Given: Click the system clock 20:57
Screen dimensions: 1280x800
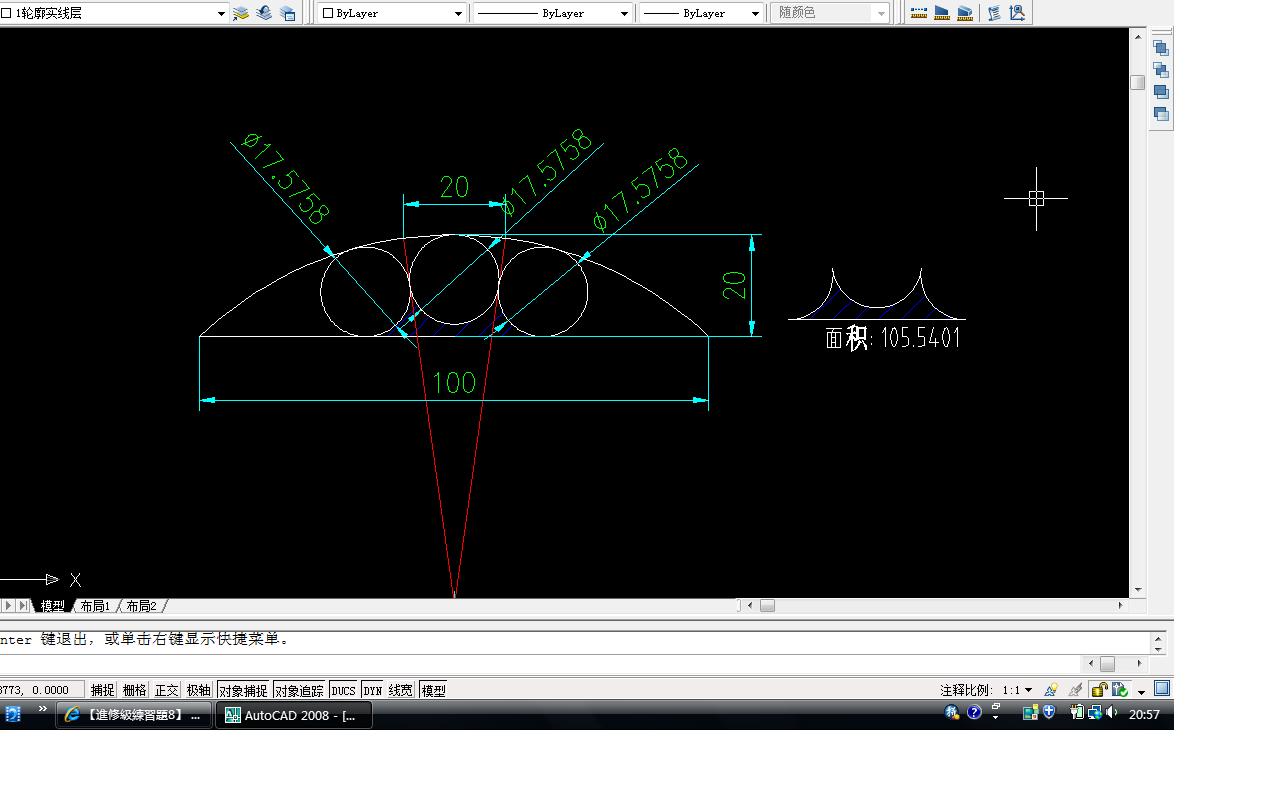Looking at the screenshot, I should click(x=1144, y=714).
